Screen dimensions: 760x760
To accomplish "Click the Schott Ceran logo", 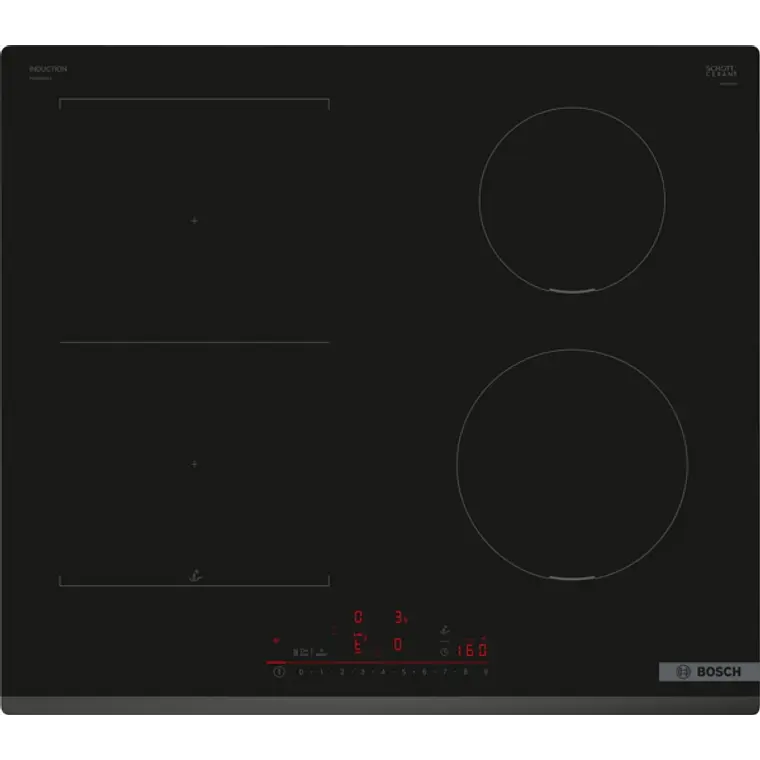I will click(721, 72).
